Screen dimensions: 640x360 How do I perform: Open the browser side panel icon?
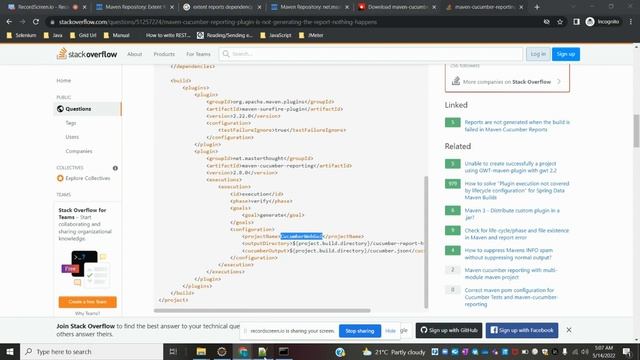(576, 22)
